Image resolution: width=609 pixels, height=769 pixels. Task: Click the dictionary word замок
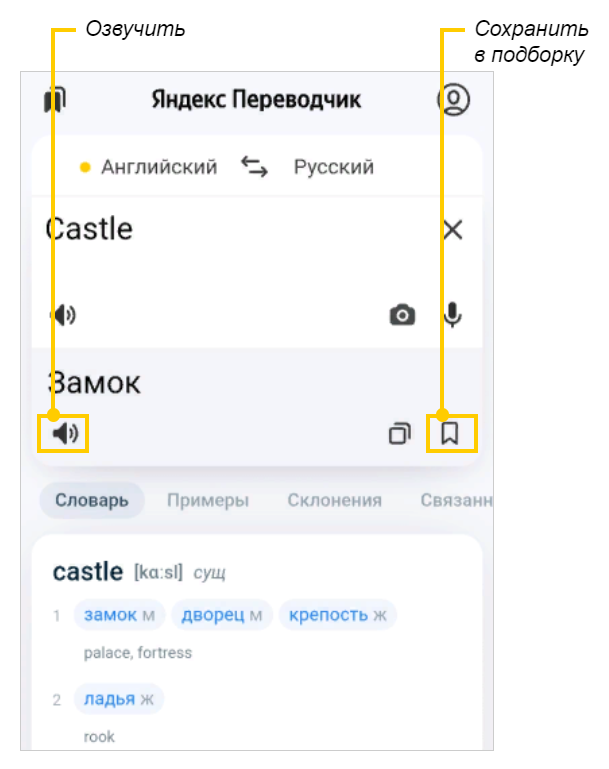111,614
